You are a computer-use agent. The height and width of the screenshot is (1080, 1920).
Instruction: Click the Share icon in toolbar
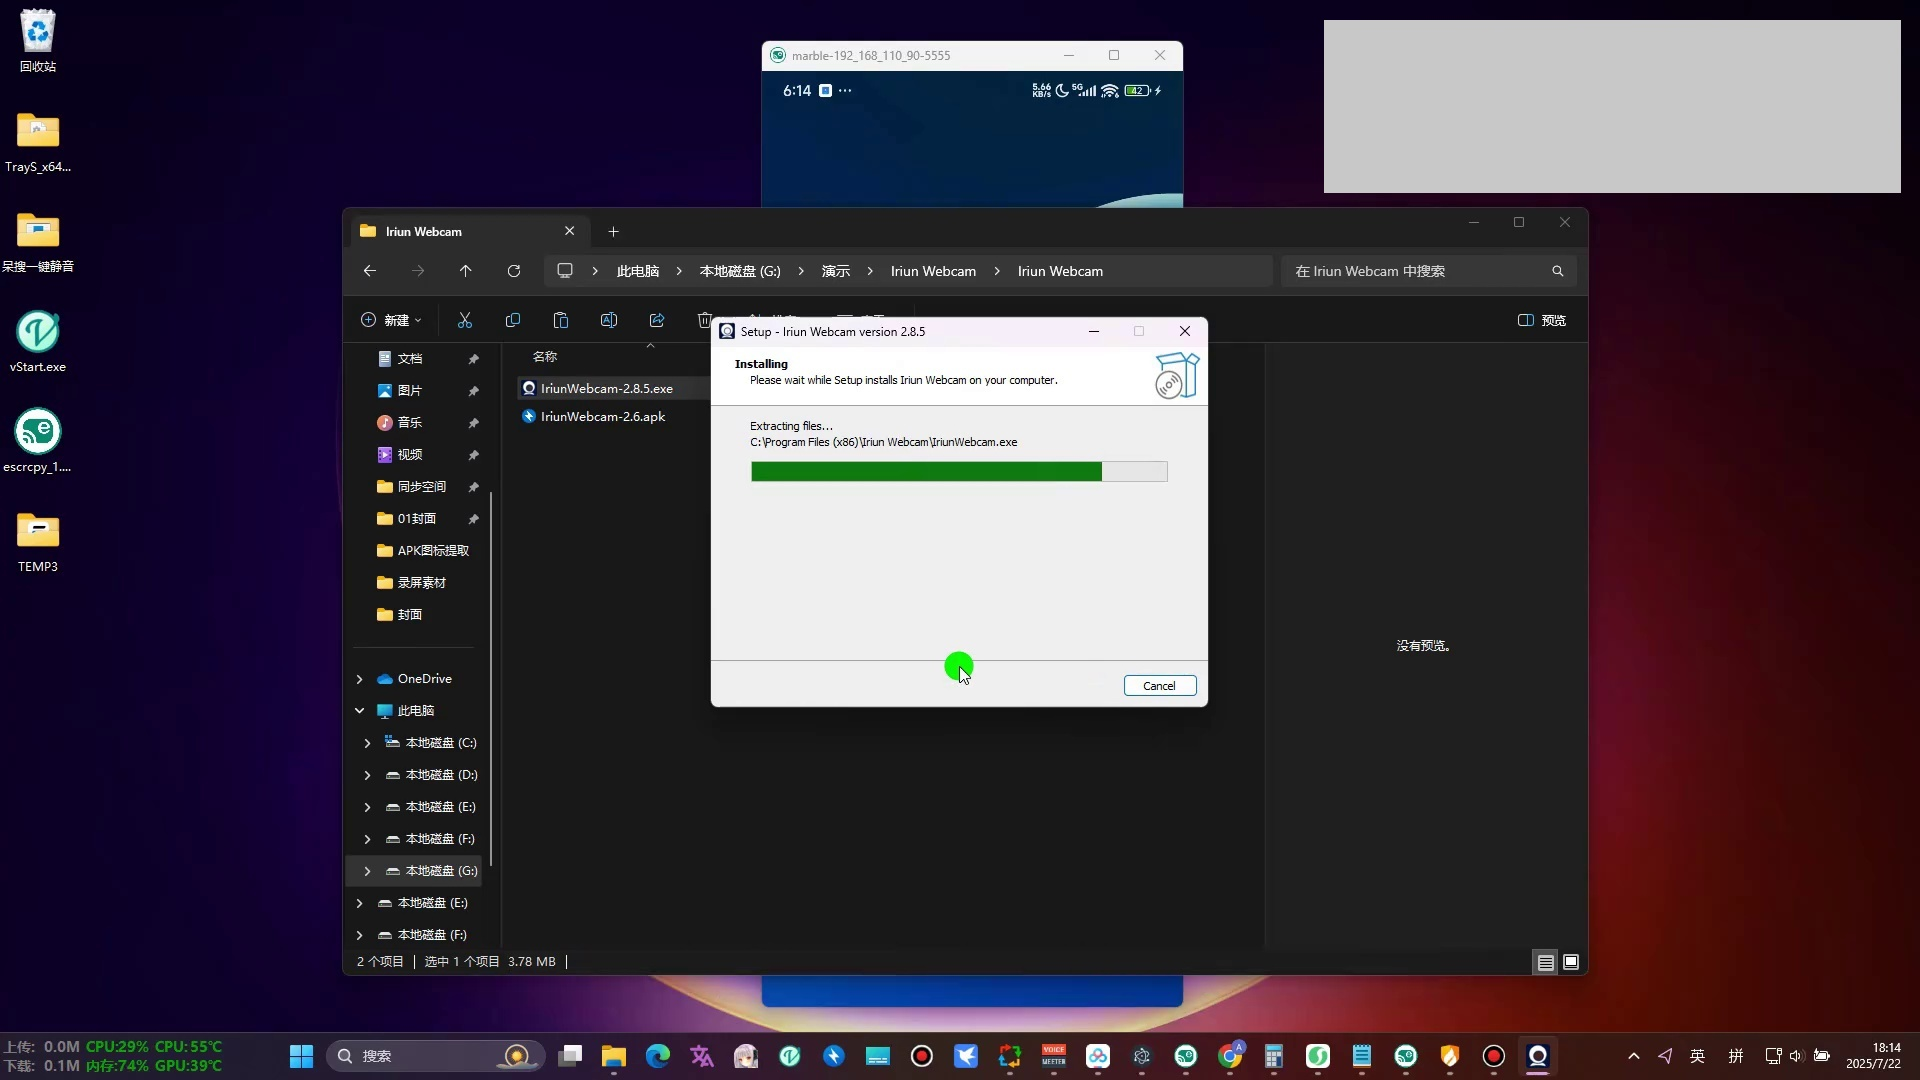(x=657, y=320)
